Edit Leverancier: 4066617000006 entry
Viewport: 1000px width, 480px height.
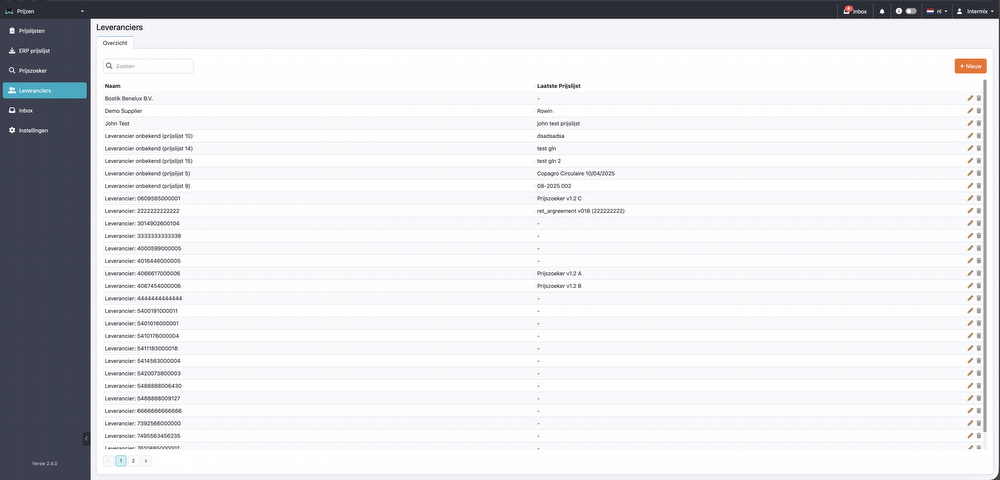pyautogui.click(x=970, y=273)
